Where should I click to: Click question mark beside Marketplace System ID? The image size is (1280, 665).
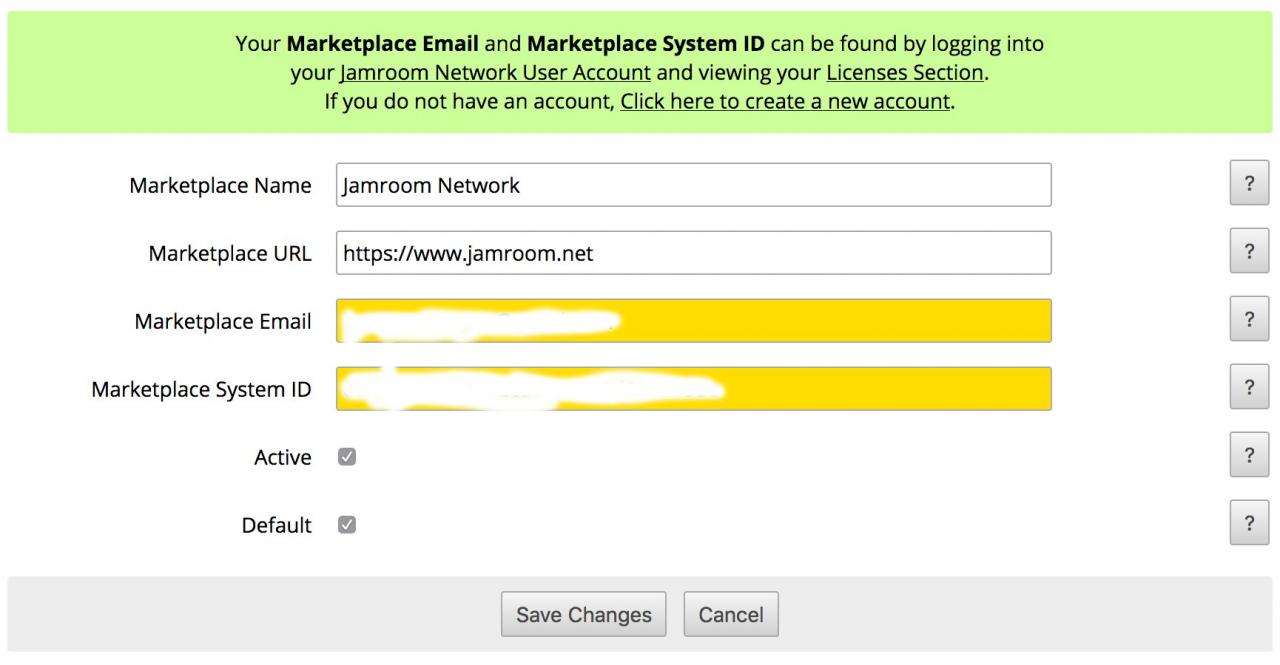click(1249, 388)
